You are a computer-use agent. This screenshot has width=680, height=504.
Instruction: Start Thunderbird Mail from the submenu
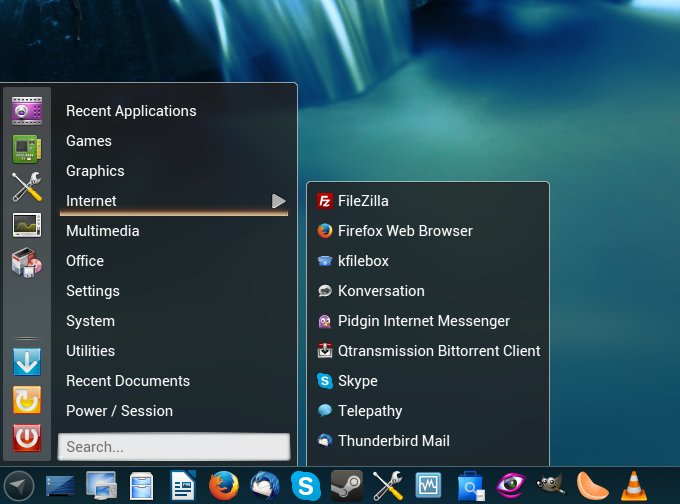[428, 441]
